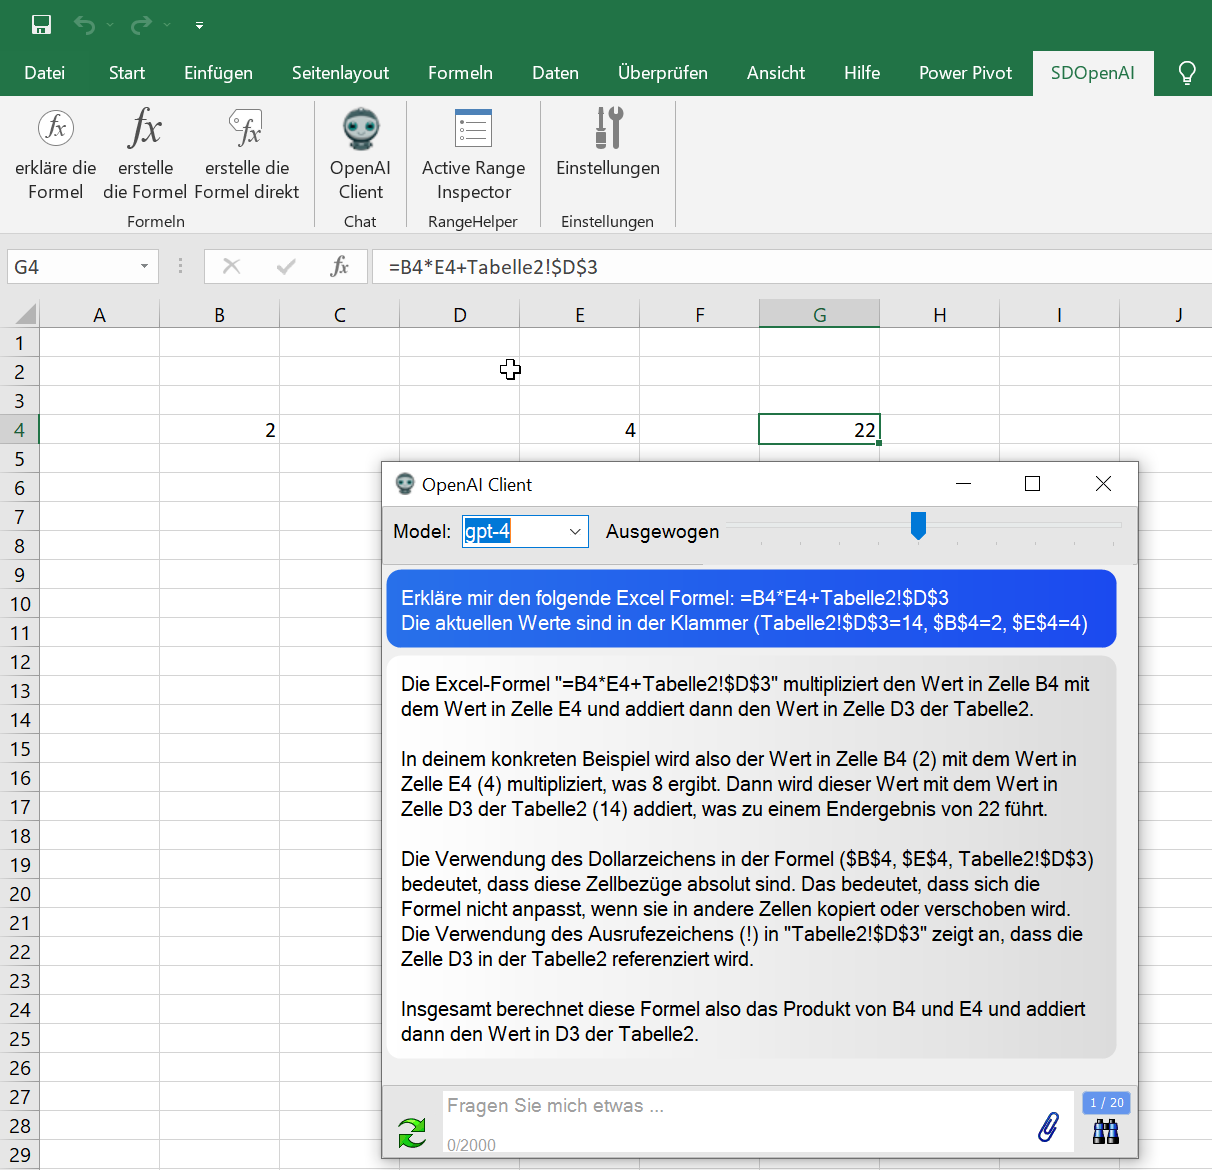This screenshot has width=1212, height=1170.
Task: Select column H header
Action: tap(939, 315)
